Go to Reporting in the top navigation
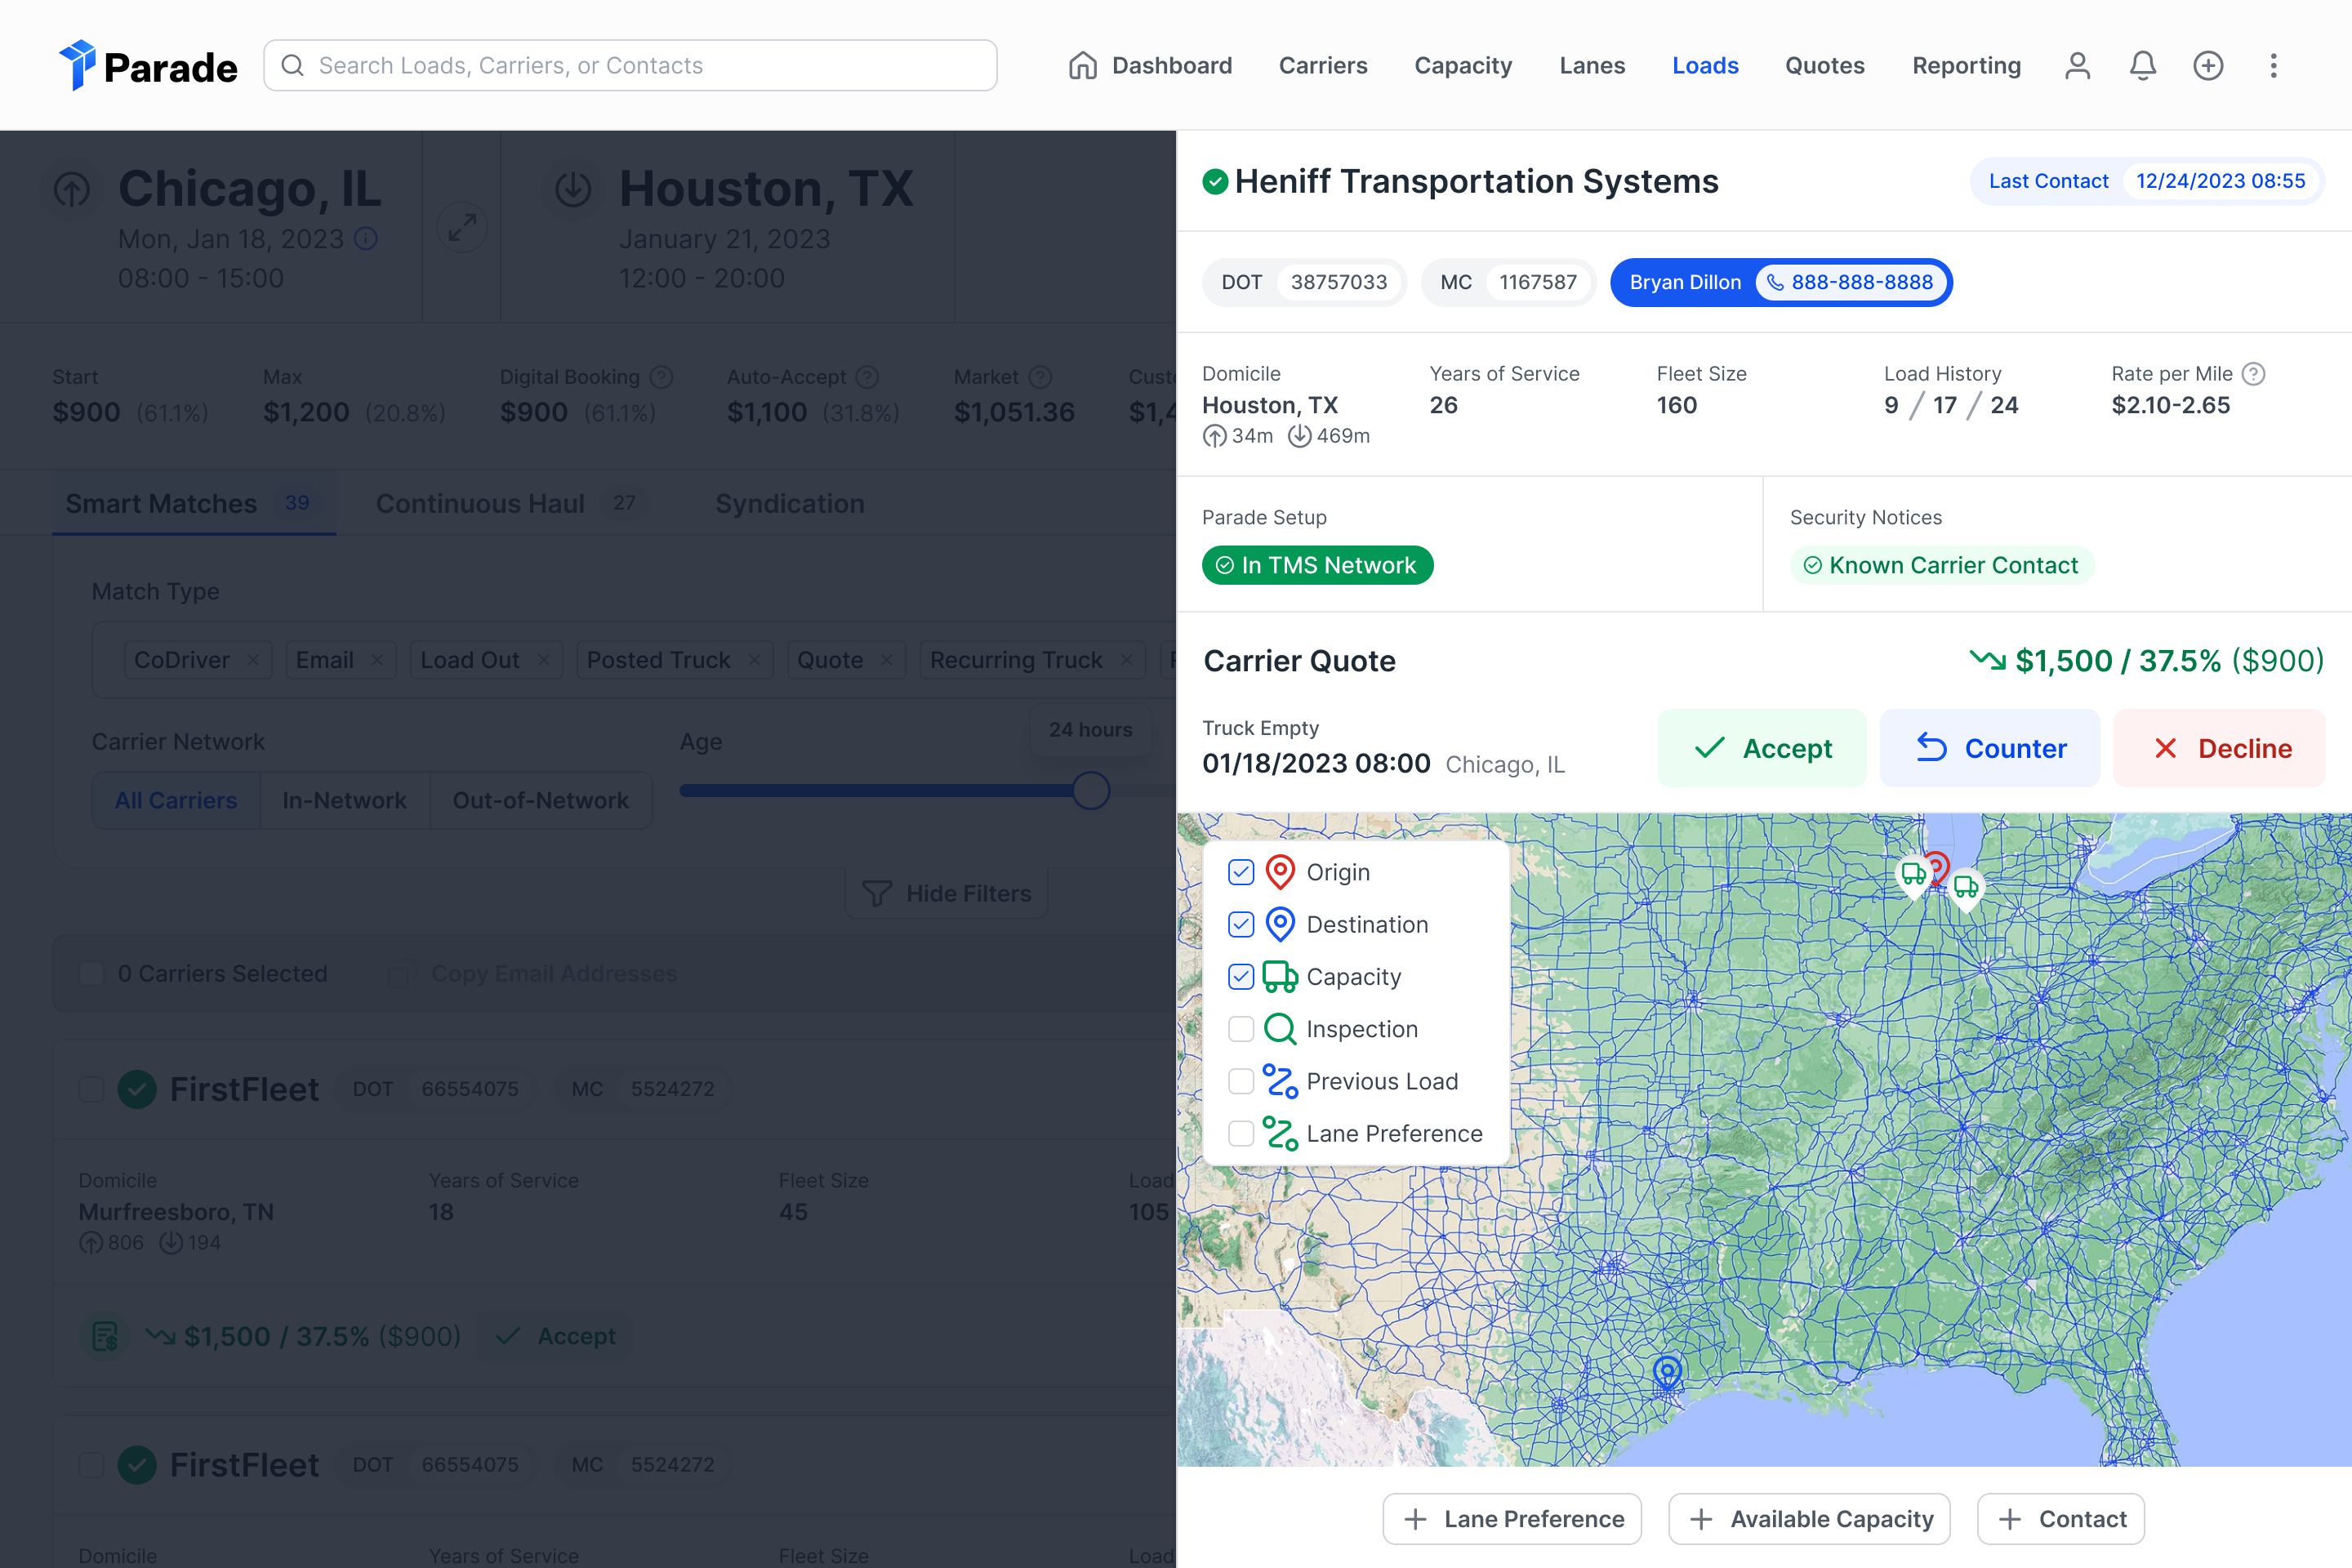Viewport: 2352px width, 1568px height. [1966, 66]
